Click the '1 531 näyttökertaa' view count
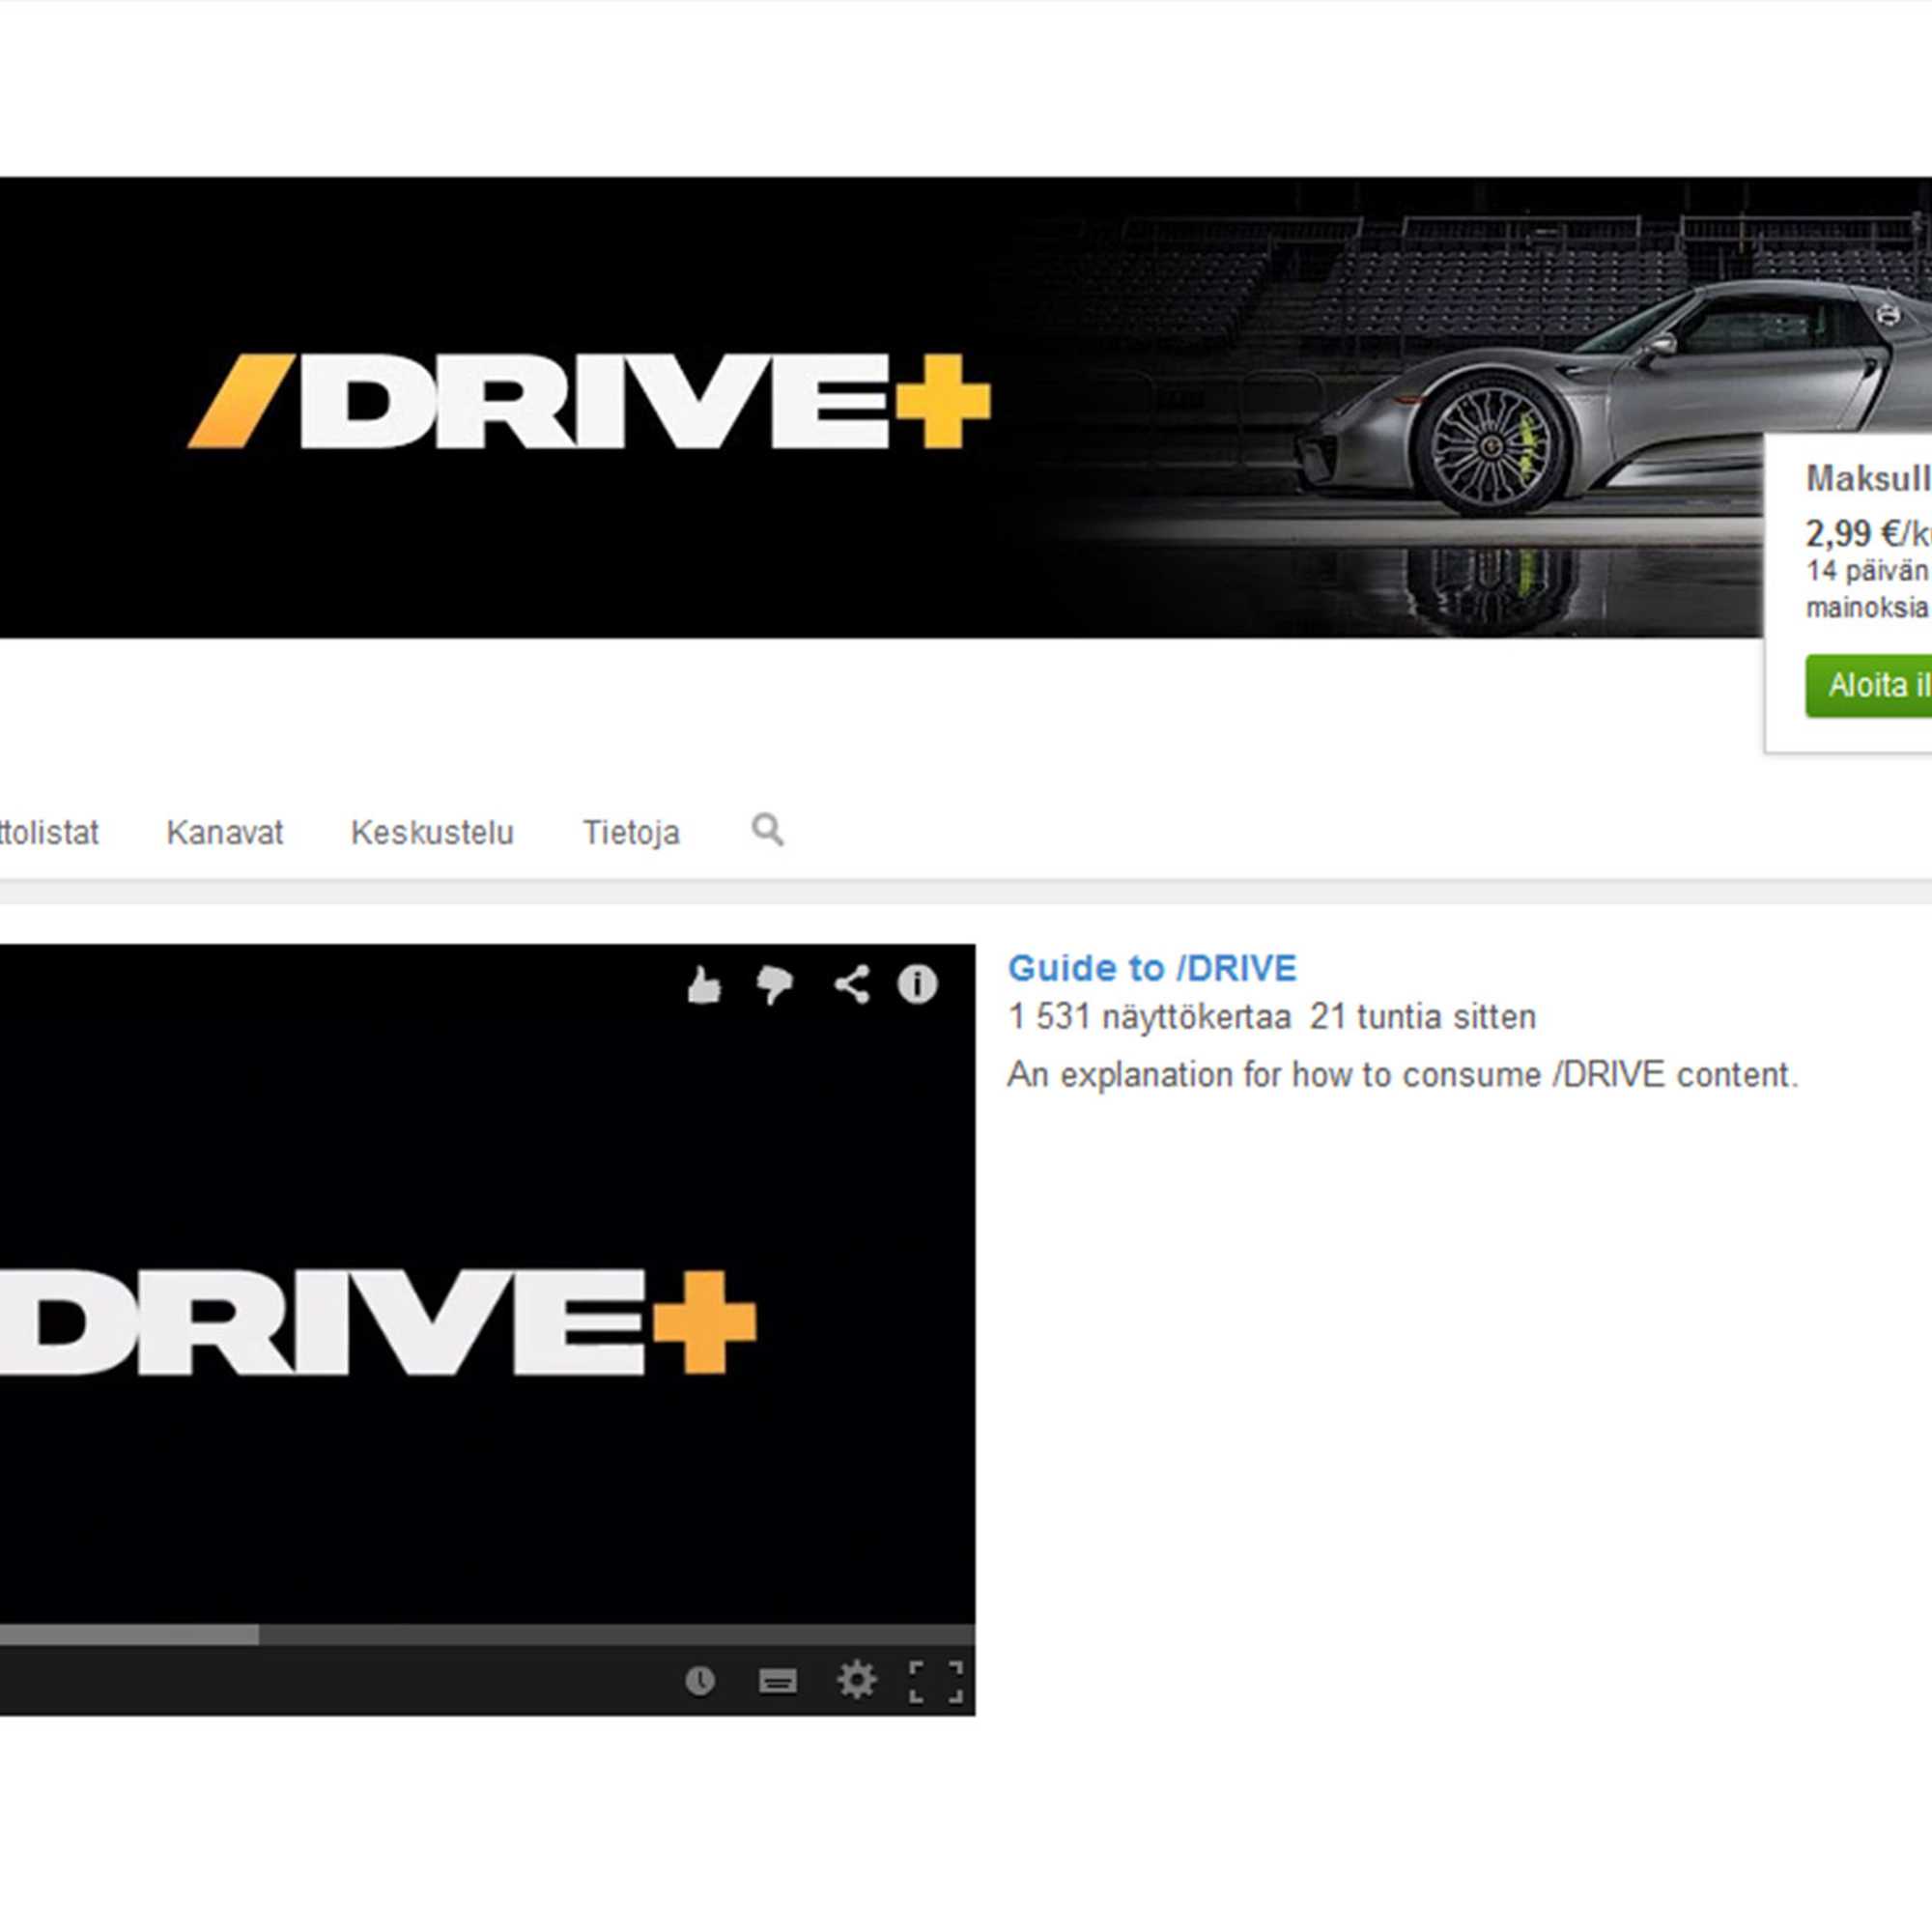The height and width of the screenshot is (1932, 1932). (x=1149, y=1017)
